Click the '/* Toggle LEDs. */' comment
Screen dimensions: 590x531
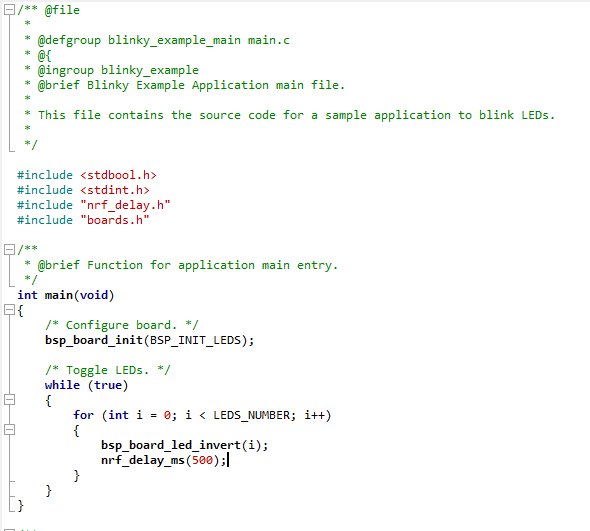coord(108,370)
